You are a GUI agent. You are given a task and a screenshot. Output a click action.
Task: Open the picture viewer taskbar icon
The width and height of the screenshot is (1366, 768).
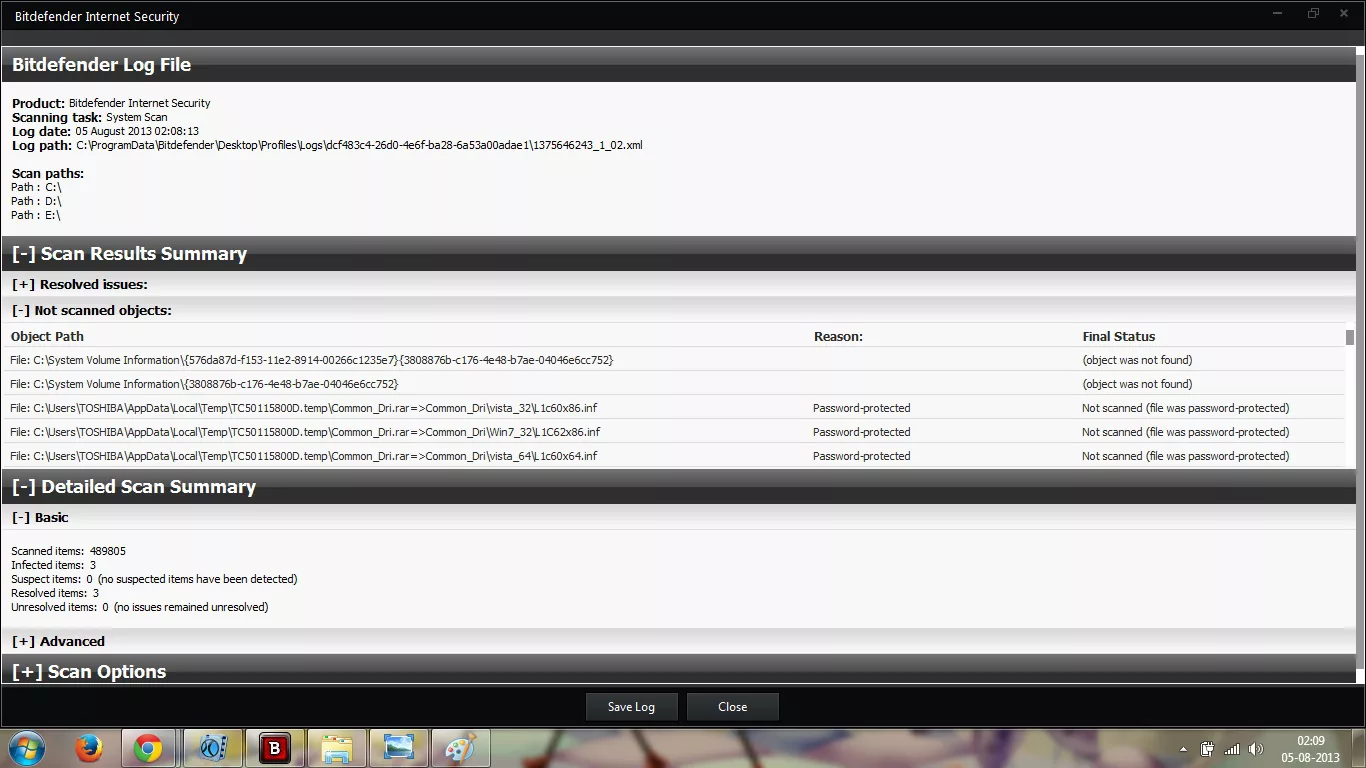398,748
